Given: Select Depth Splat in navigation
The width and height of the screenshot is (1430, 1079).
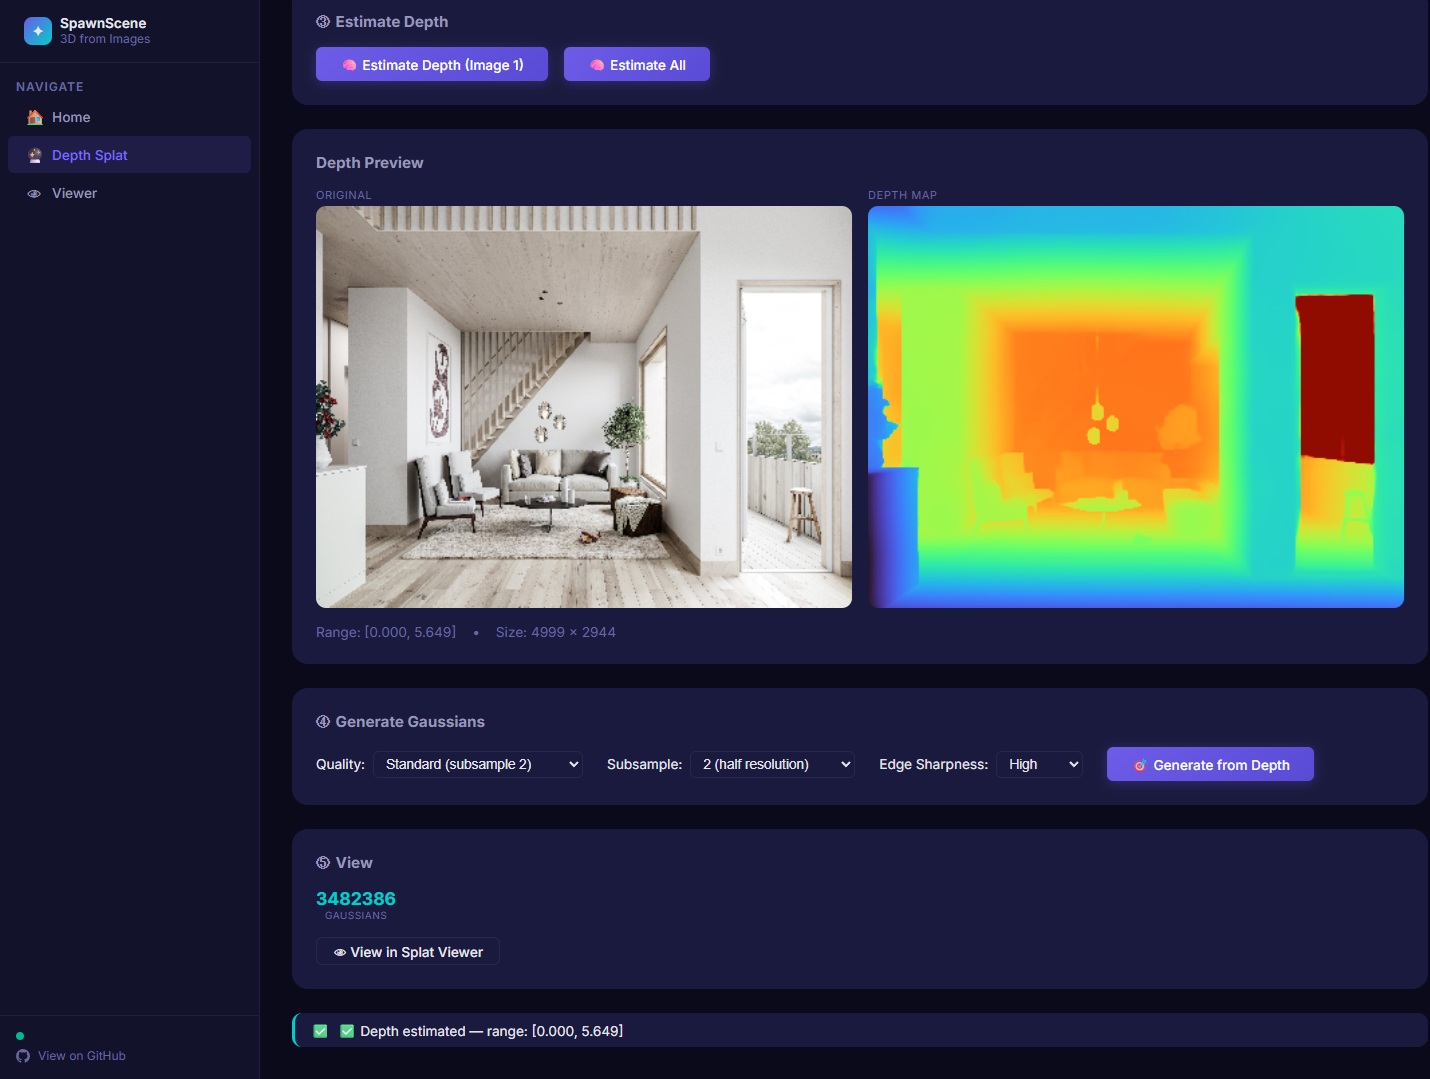Looking at the screenshot, I should click(129, 155).
